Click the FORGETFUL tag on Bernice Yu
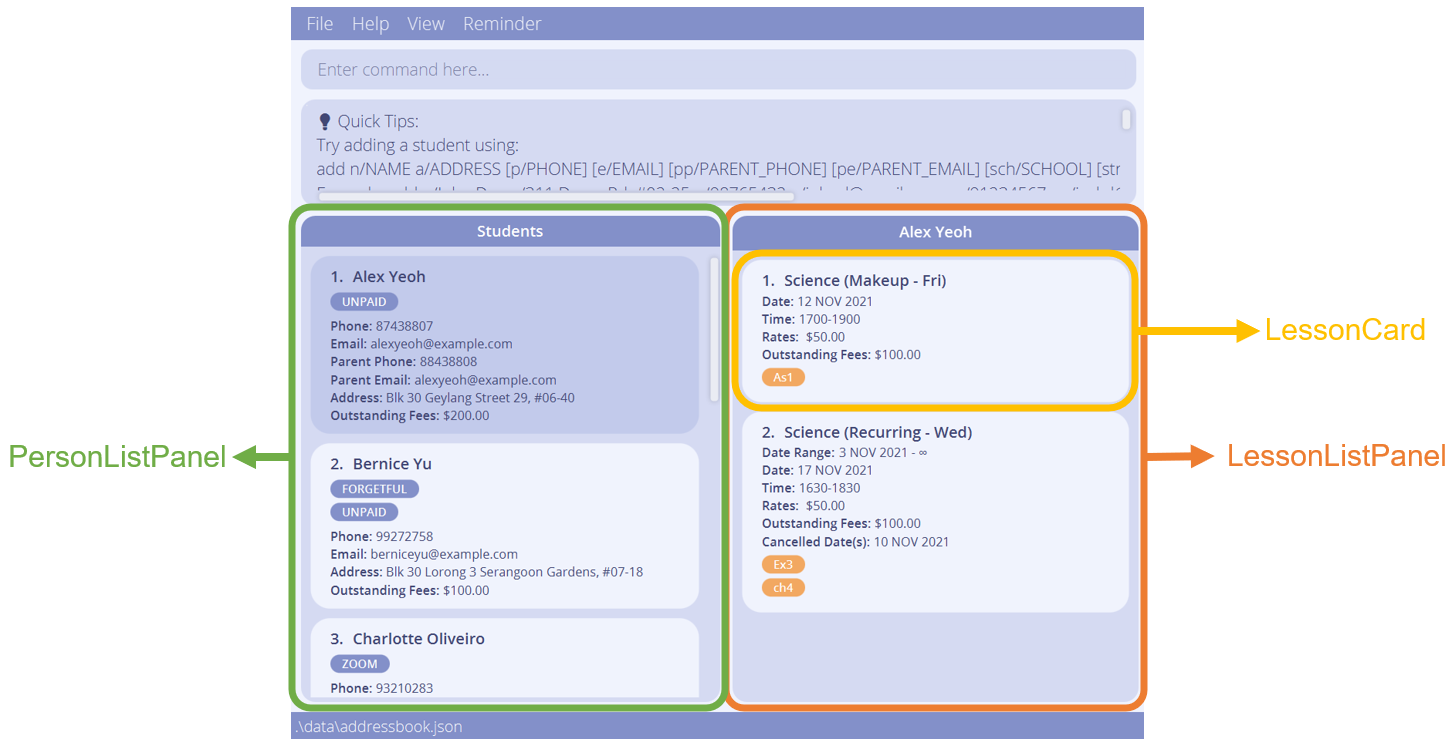Screen dimensions: 1448x739 374,489
